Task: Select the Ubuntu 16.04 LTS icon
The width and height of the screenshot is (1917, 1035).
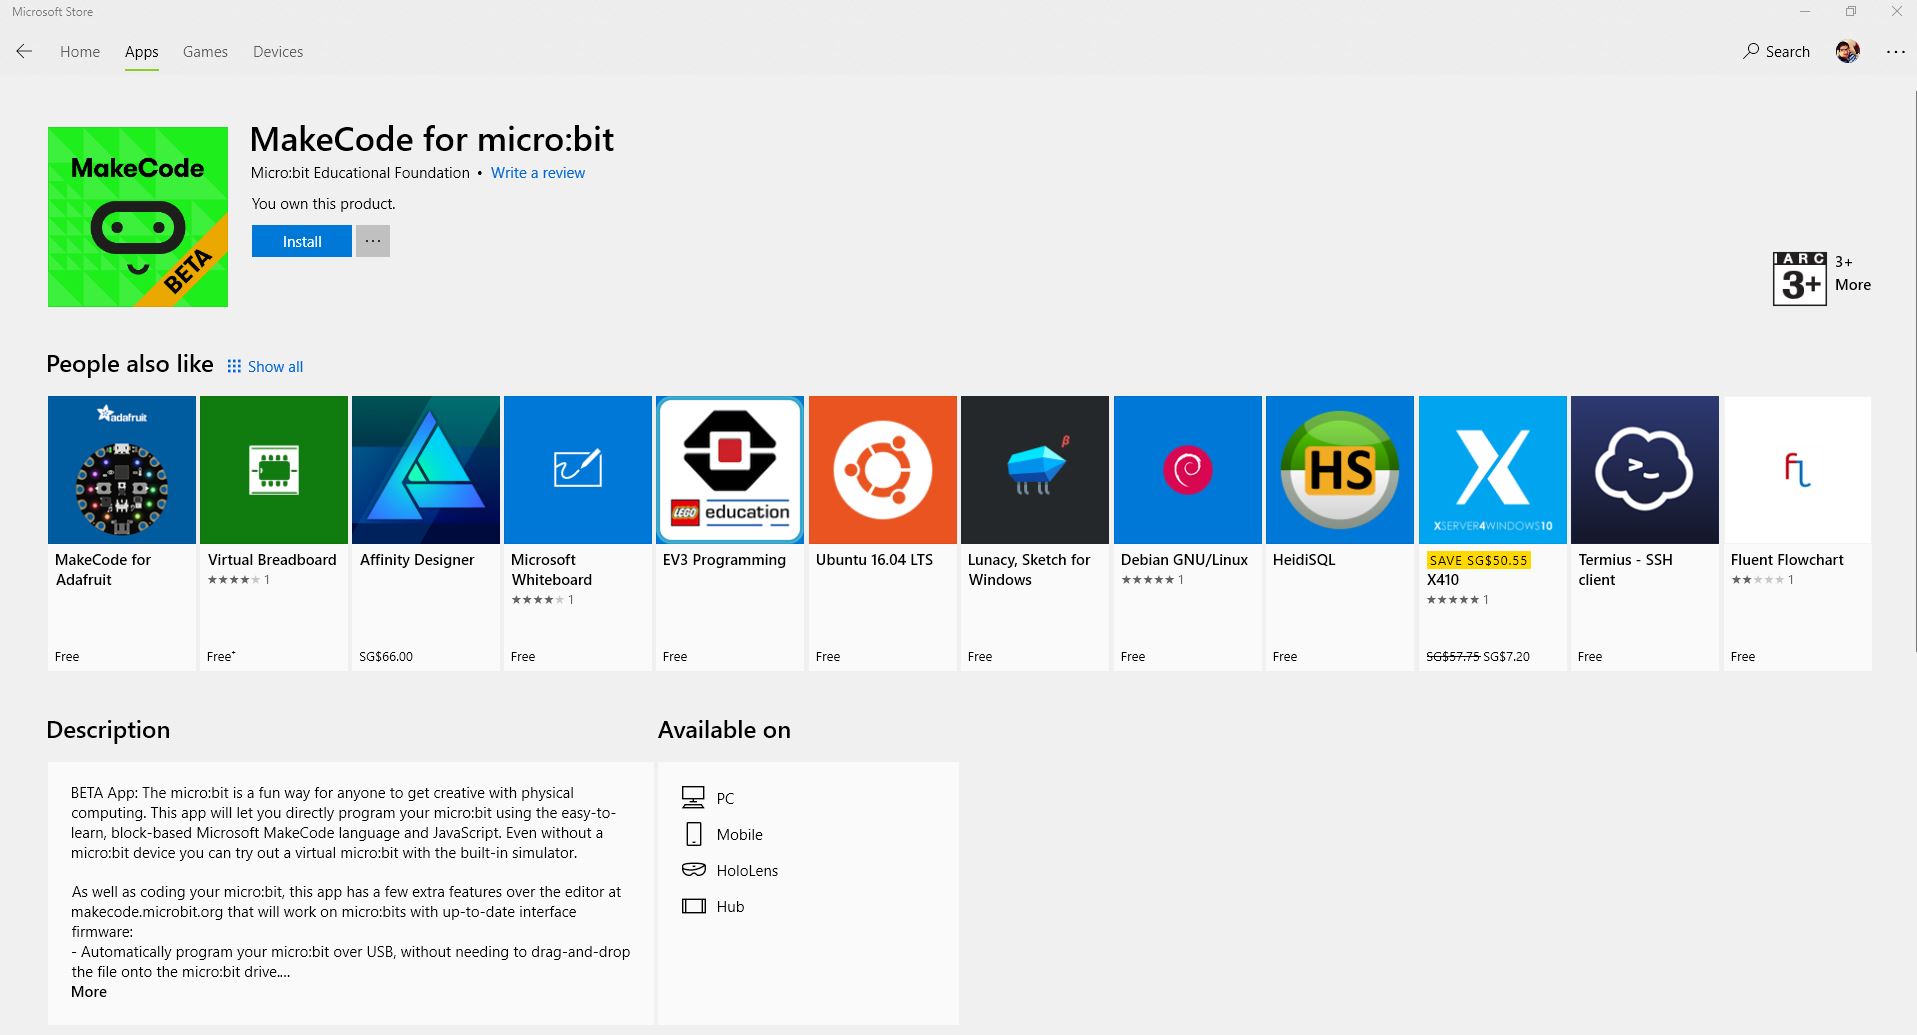Action: [x=883, y=470]
